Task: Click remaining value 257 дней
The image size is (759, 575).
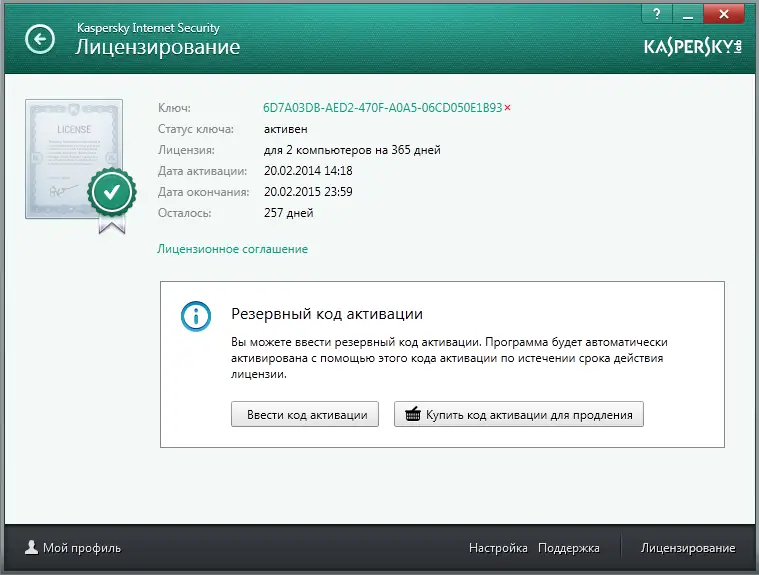Action: click(288, 213)
